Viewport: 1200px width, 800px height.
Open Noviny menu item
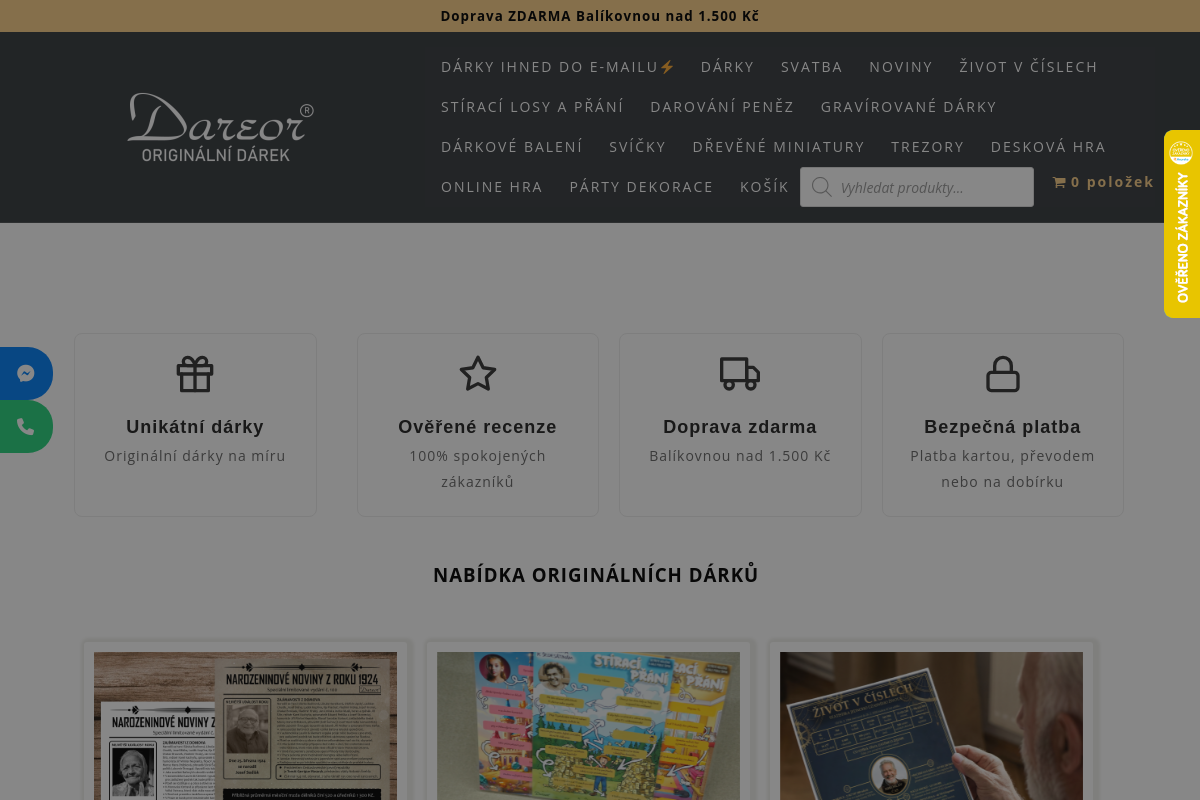coord(901,67)
